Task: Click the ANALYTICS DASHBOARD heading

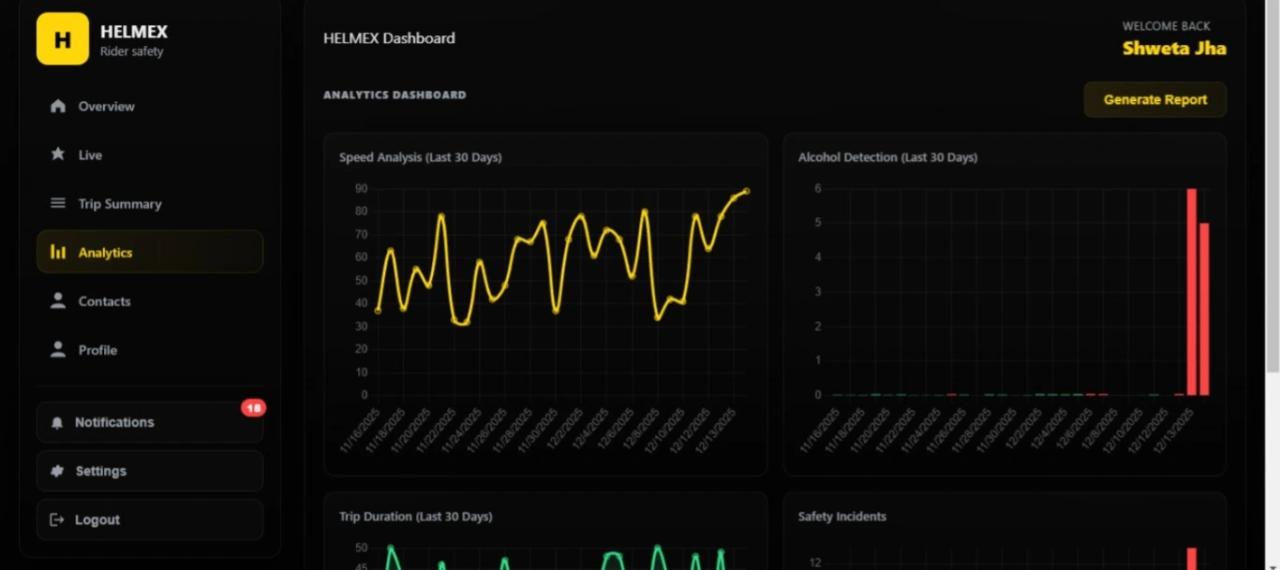Action: coord(395,95)
